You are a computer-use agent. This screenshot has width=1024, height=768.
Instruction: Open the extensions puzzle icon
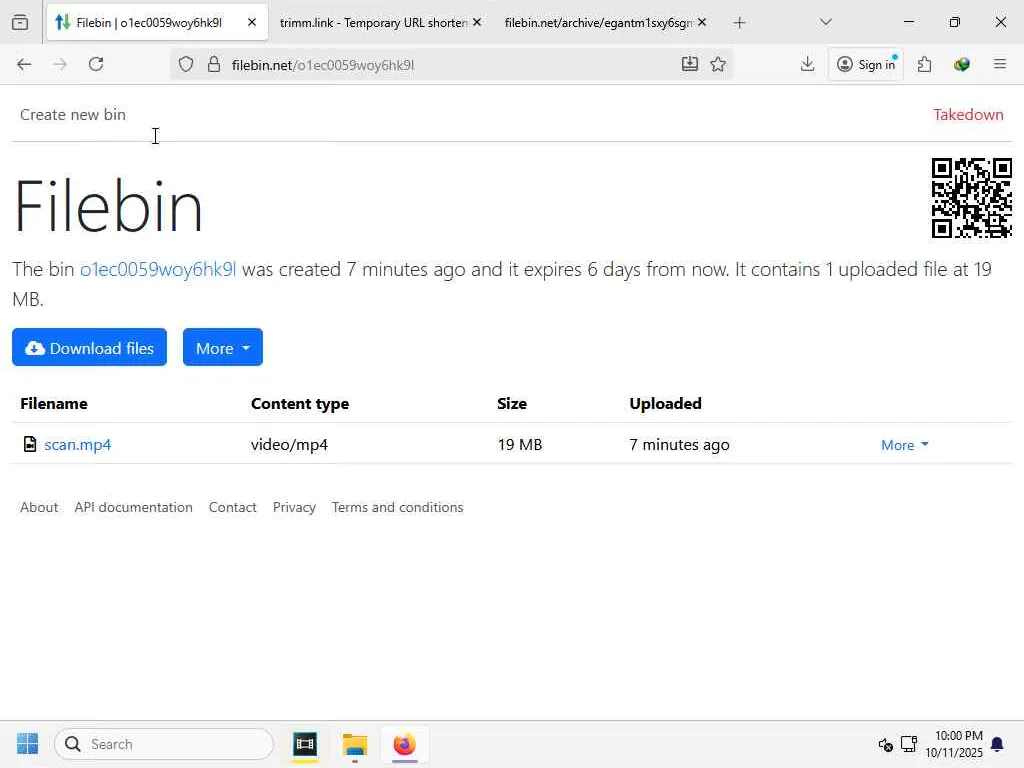[x=924, y=64]
